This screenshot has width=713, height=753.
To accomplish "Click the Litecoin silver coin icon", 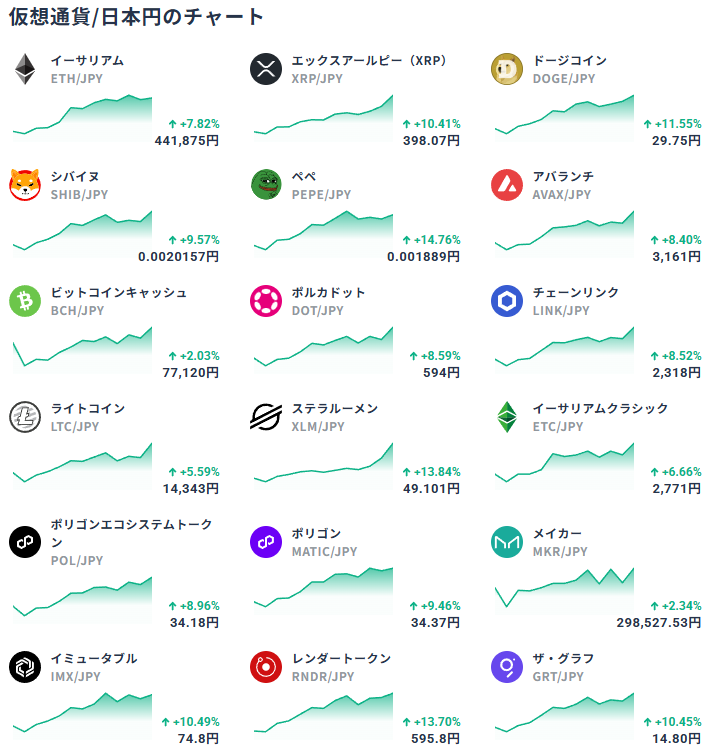I will (25, 417).
